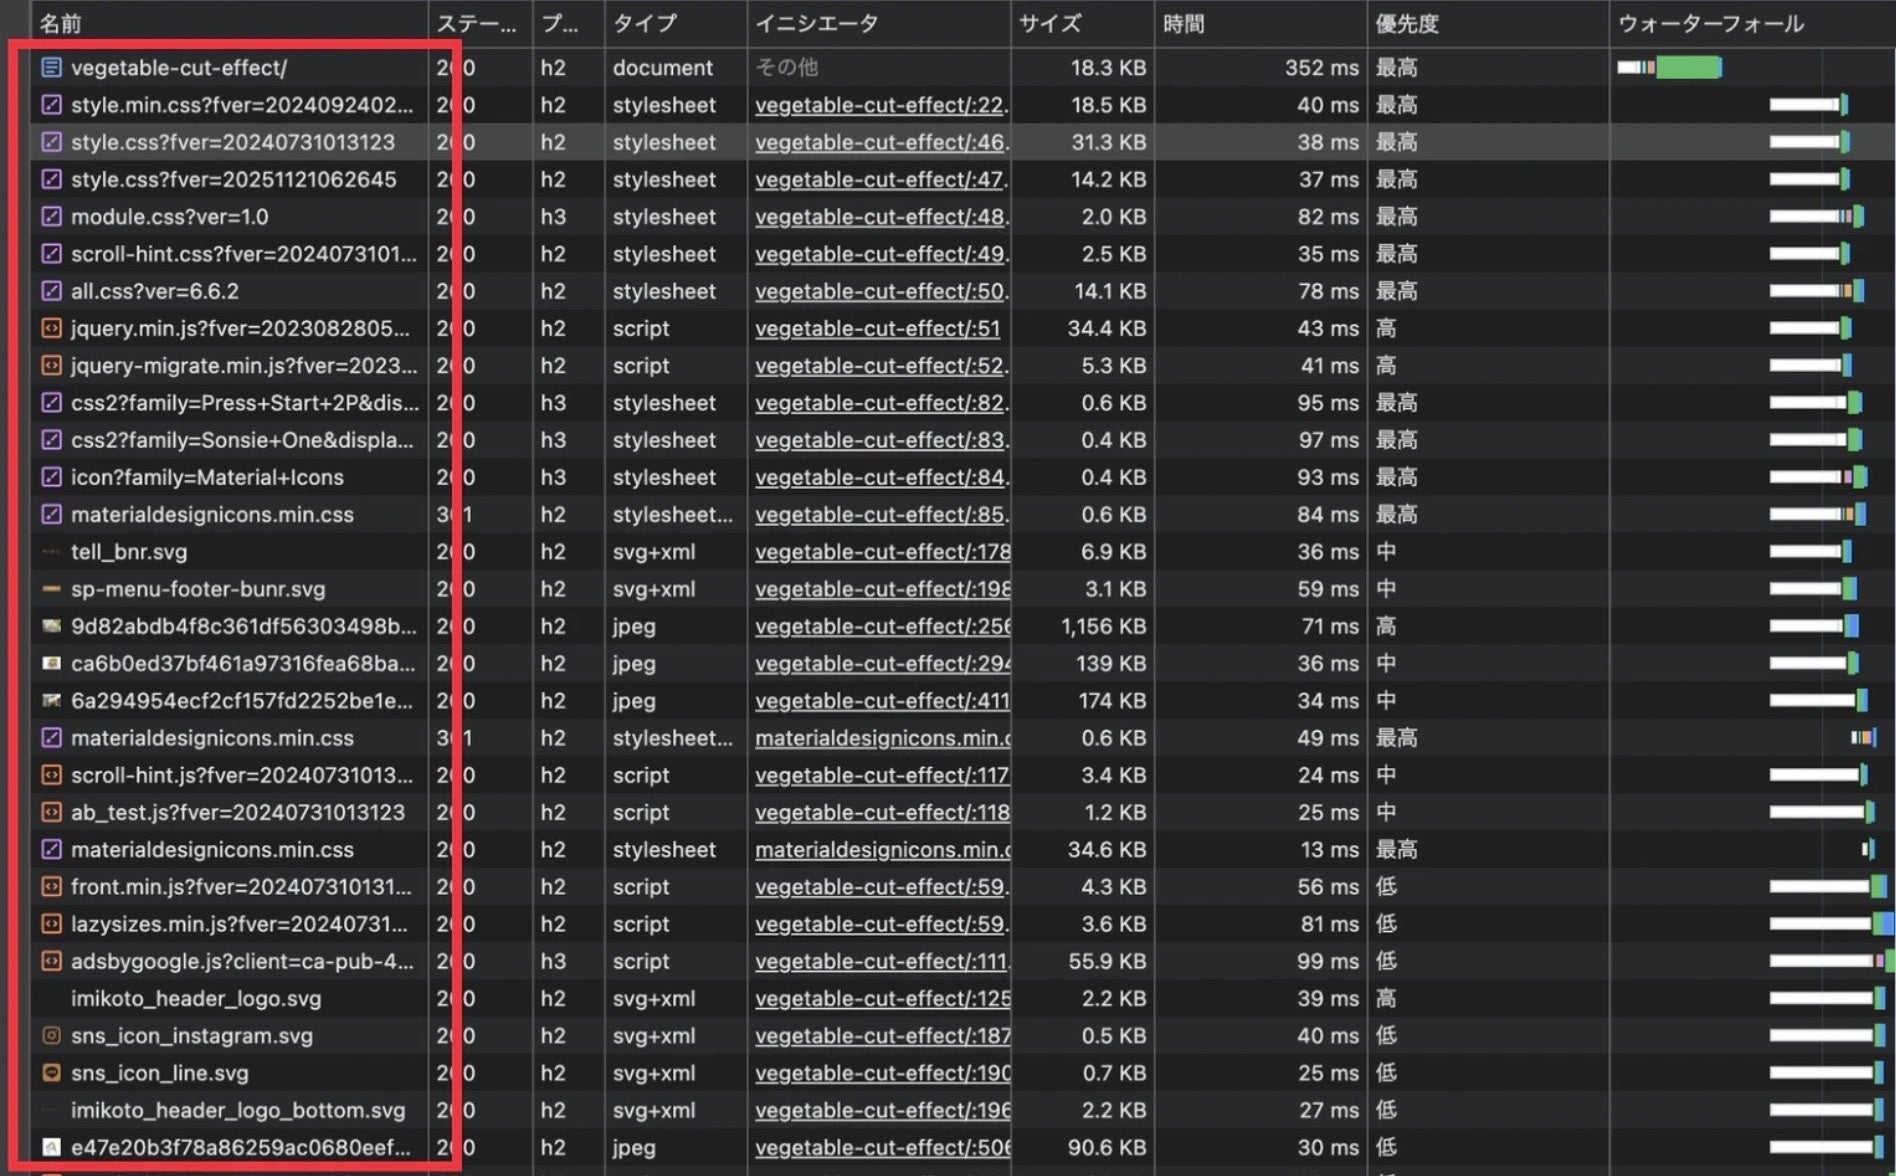The image size is (1896, 1176).
Task: Click the stylesheet icon for style.min.css
Action: [x=51, y=105]
